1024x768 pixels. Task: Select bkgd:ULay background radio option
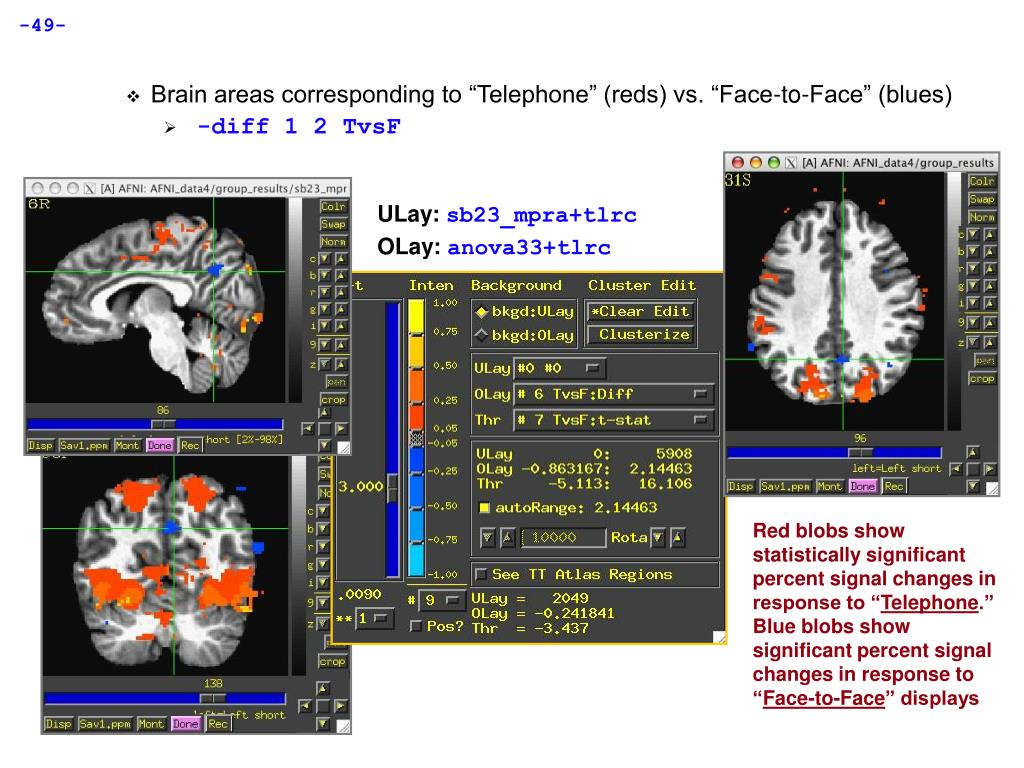pyautogui.click(x=524, y=312)
